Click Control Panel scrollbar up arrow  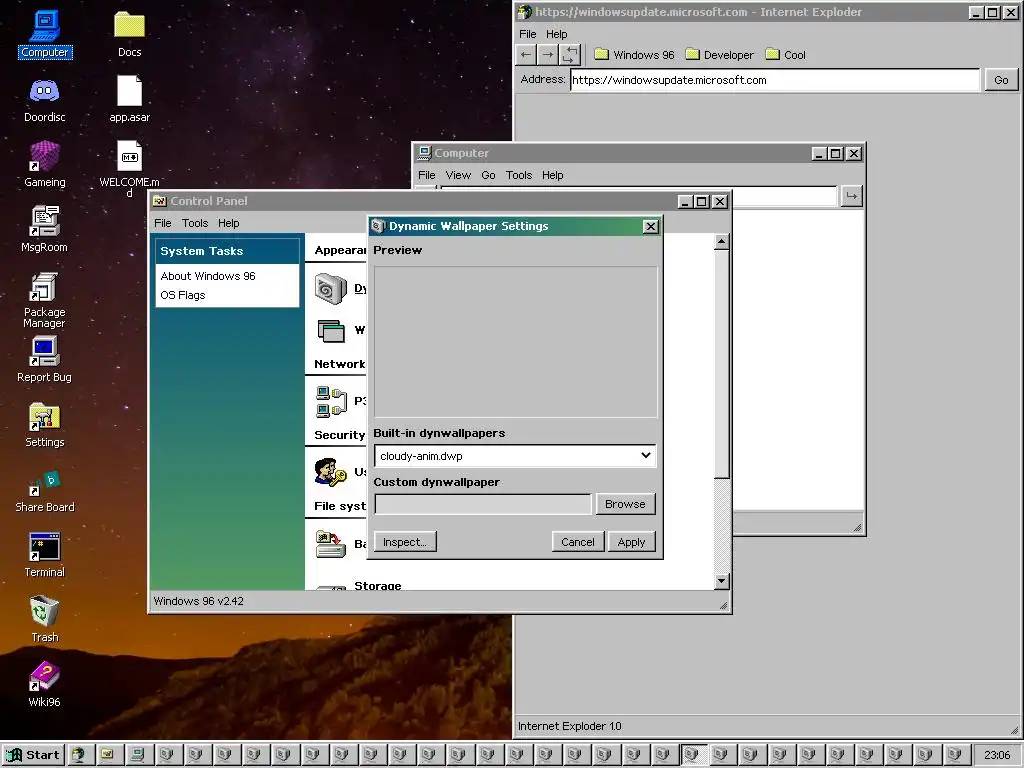pos(721,242)
